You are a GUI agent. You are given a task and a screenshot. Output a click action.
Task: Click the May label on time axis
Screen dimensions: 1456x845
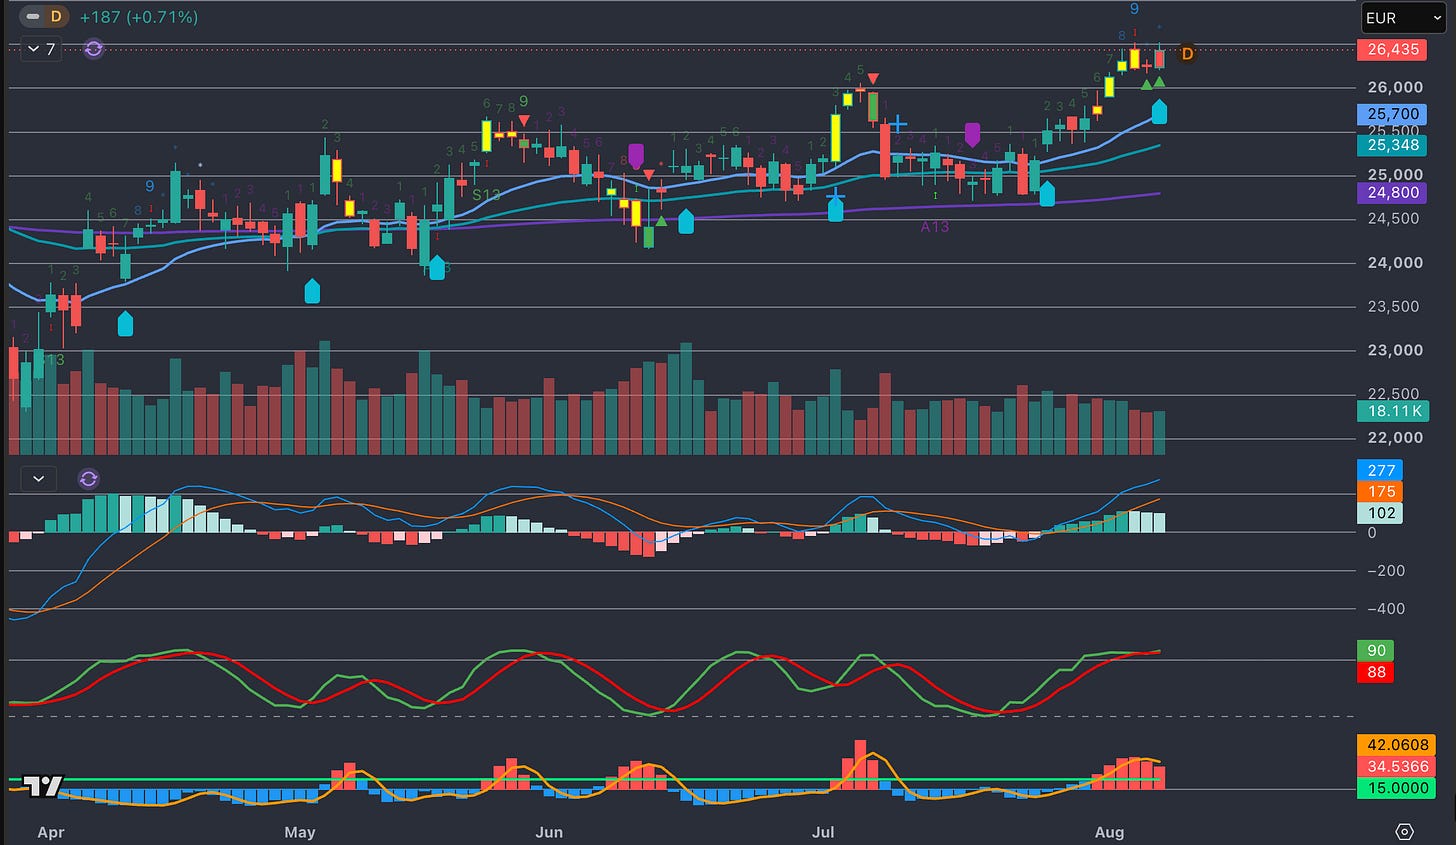coord(300,832)
